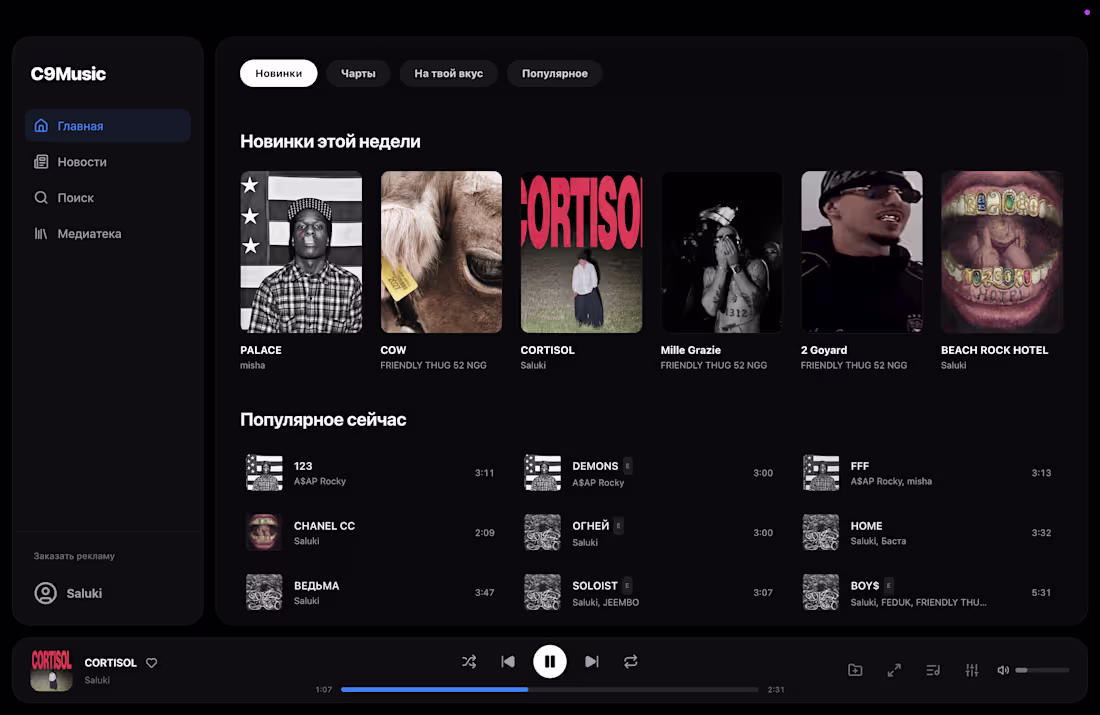This screenshot has width=1100, height=715.
Task: Open the playback queue
Action: 933,670
